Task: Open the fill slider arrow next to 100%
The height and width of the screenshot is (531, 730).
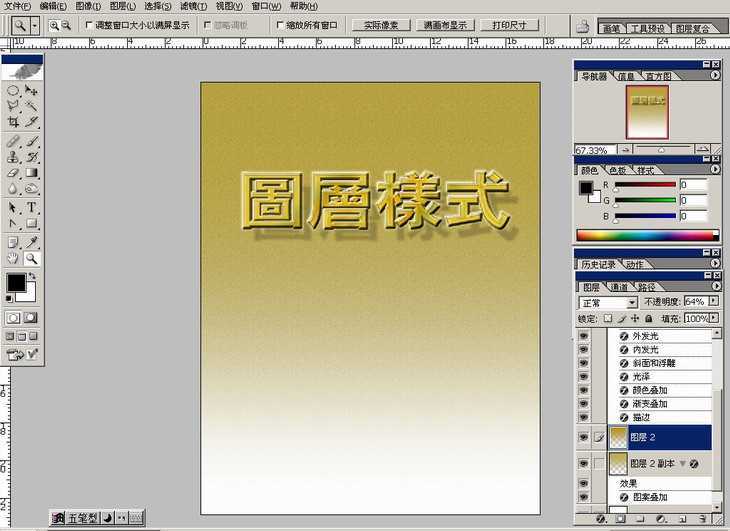Action: coord(714,318)
